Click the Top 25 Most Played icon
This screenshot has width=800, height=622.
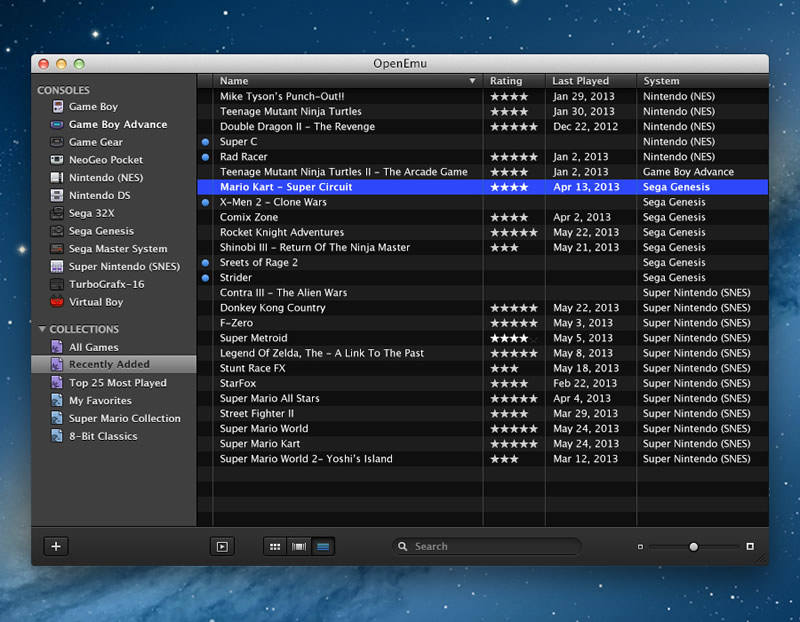[57, 383]
